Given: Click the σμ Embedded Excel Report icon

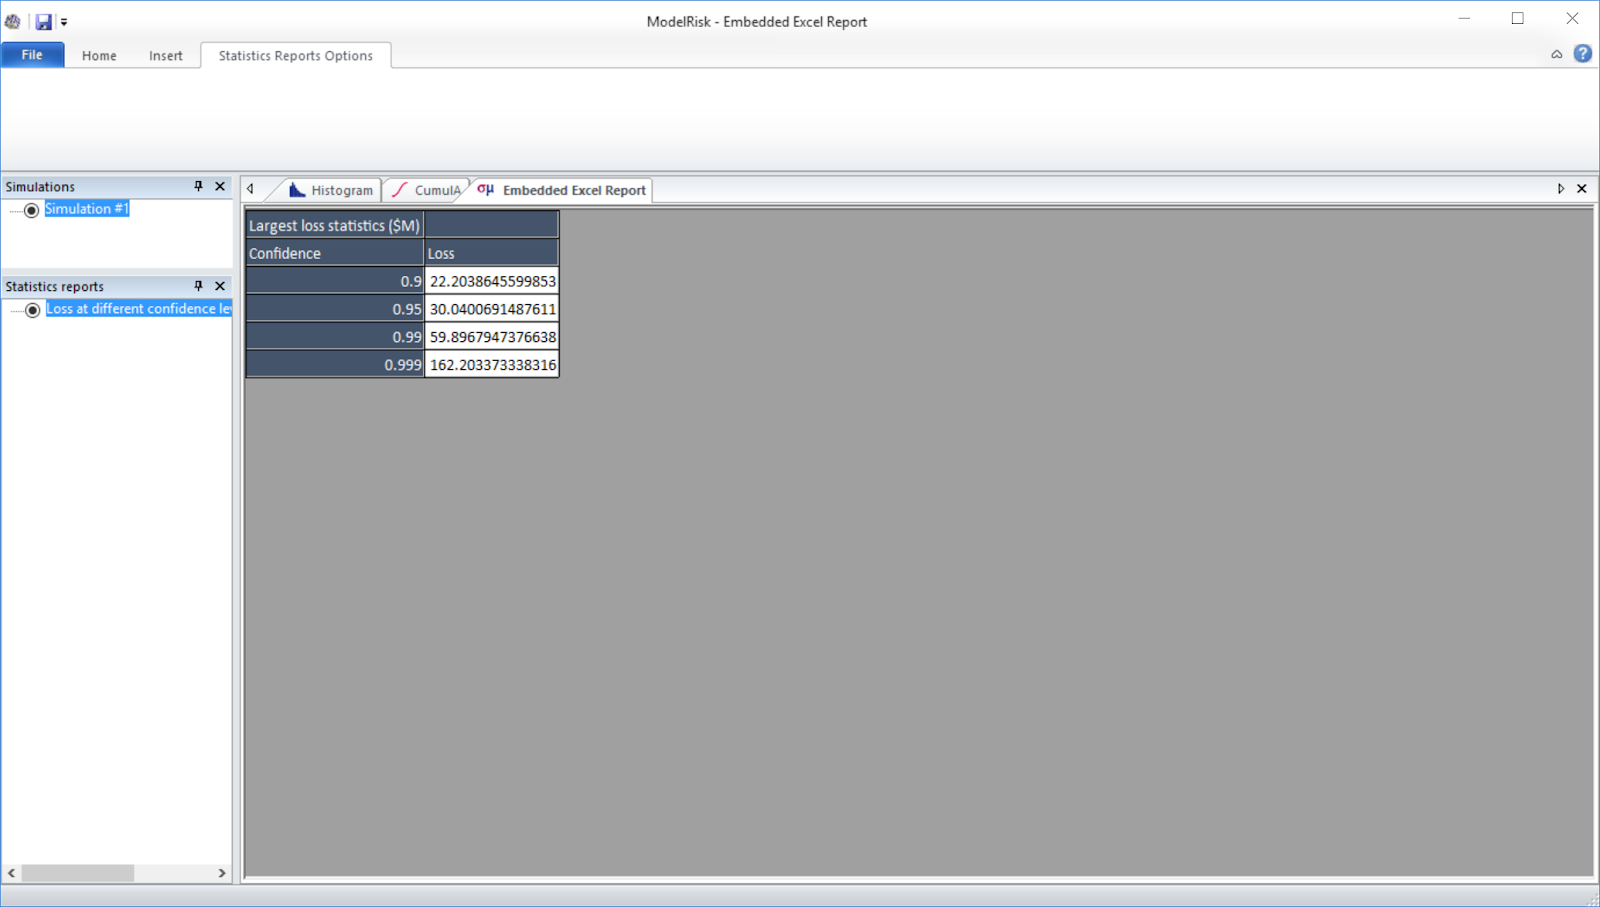Looking at the screenshot, I should (486, 188).
